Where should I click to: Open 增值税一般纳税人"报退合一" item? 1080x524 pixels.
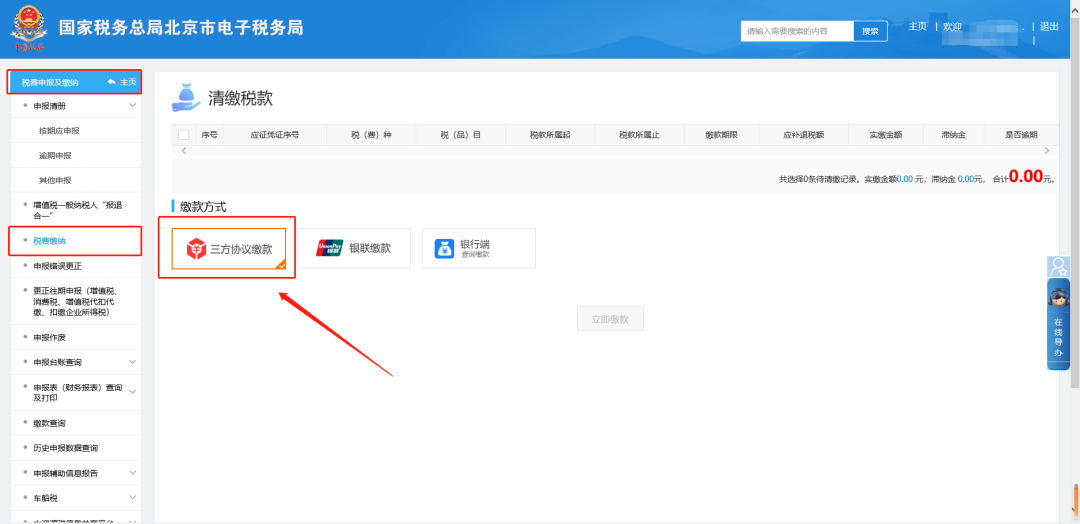pyautogui.click(x=76, y=210)
